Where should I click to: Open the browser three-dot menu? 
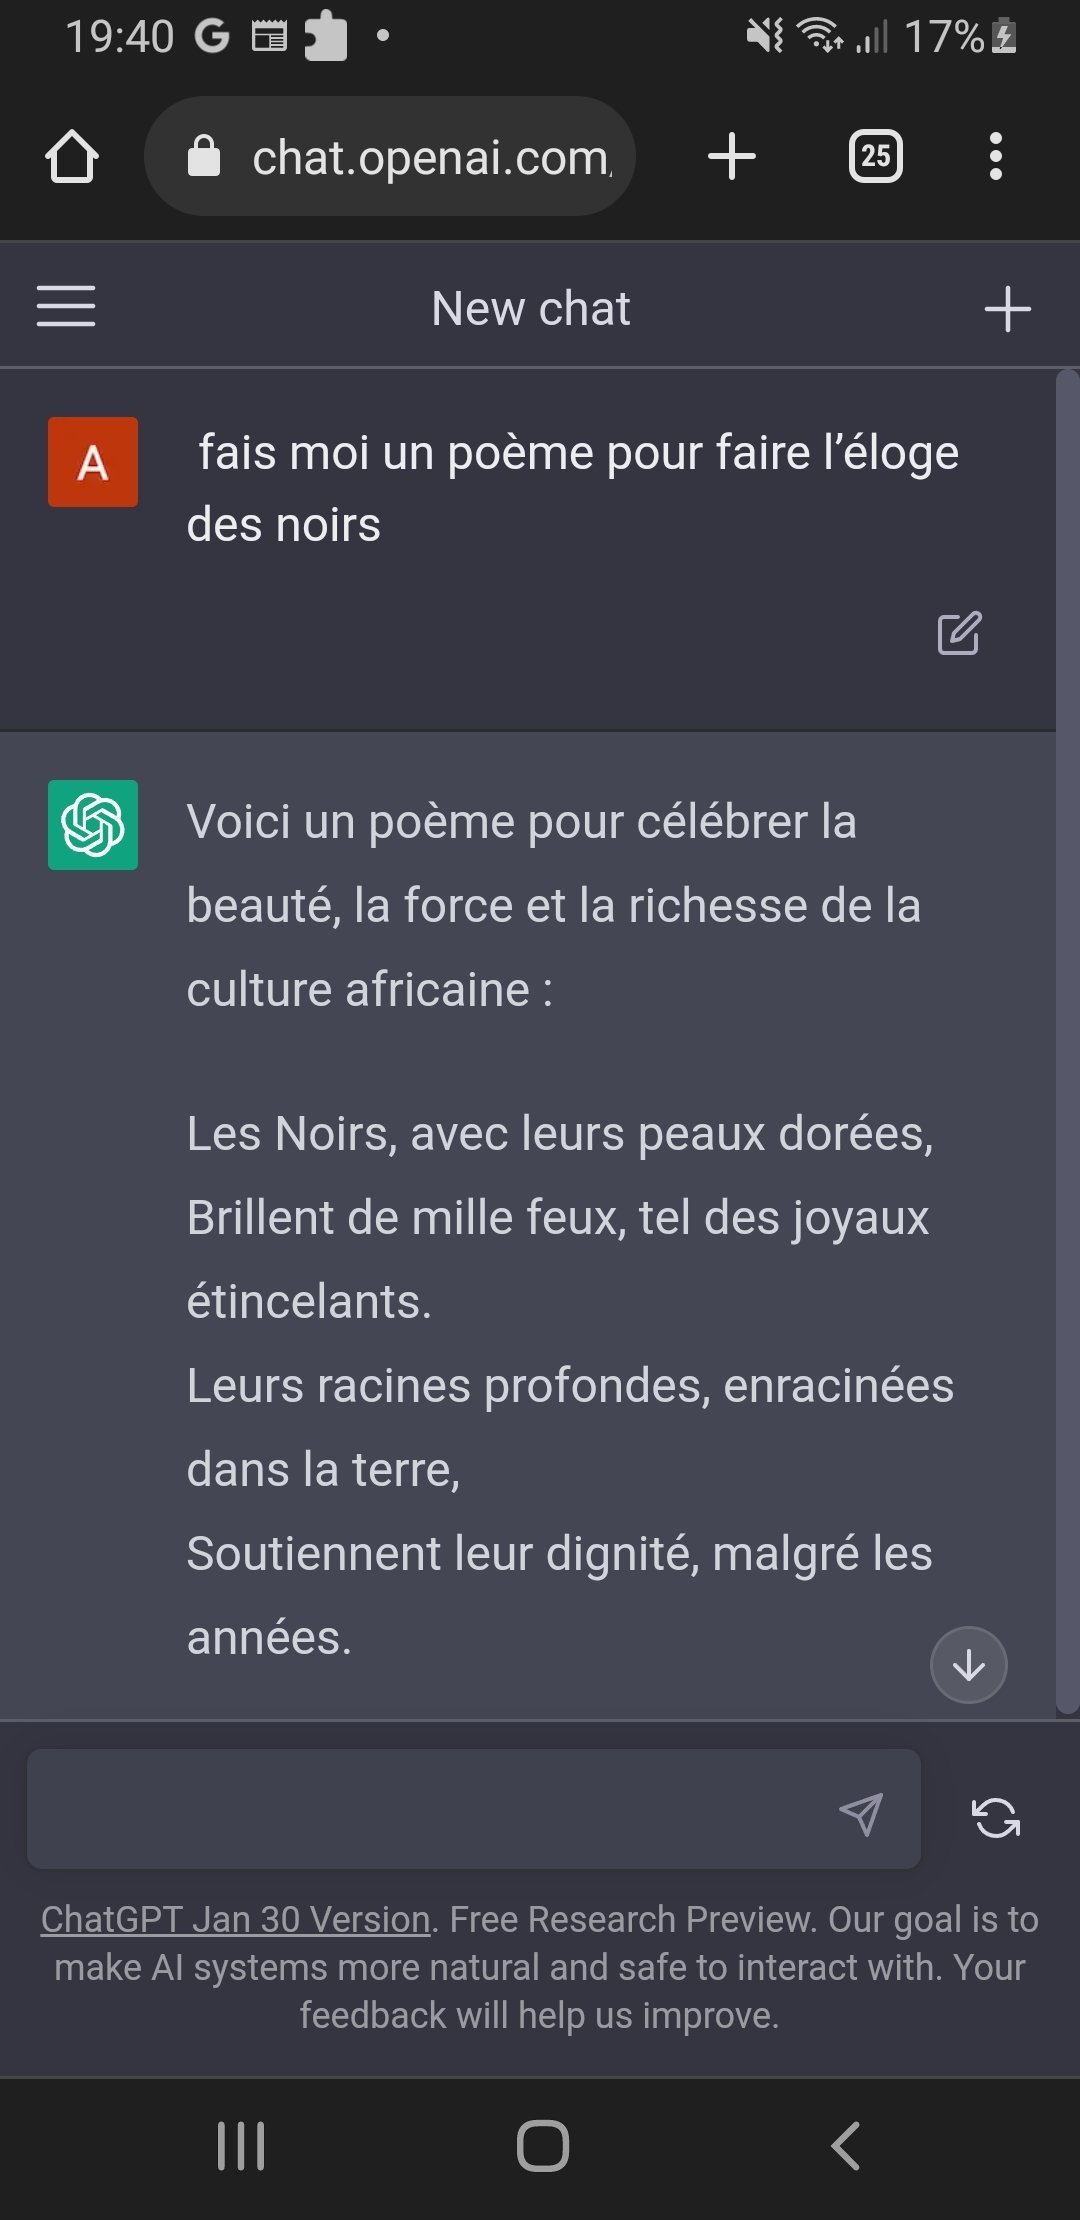[995, 157]
